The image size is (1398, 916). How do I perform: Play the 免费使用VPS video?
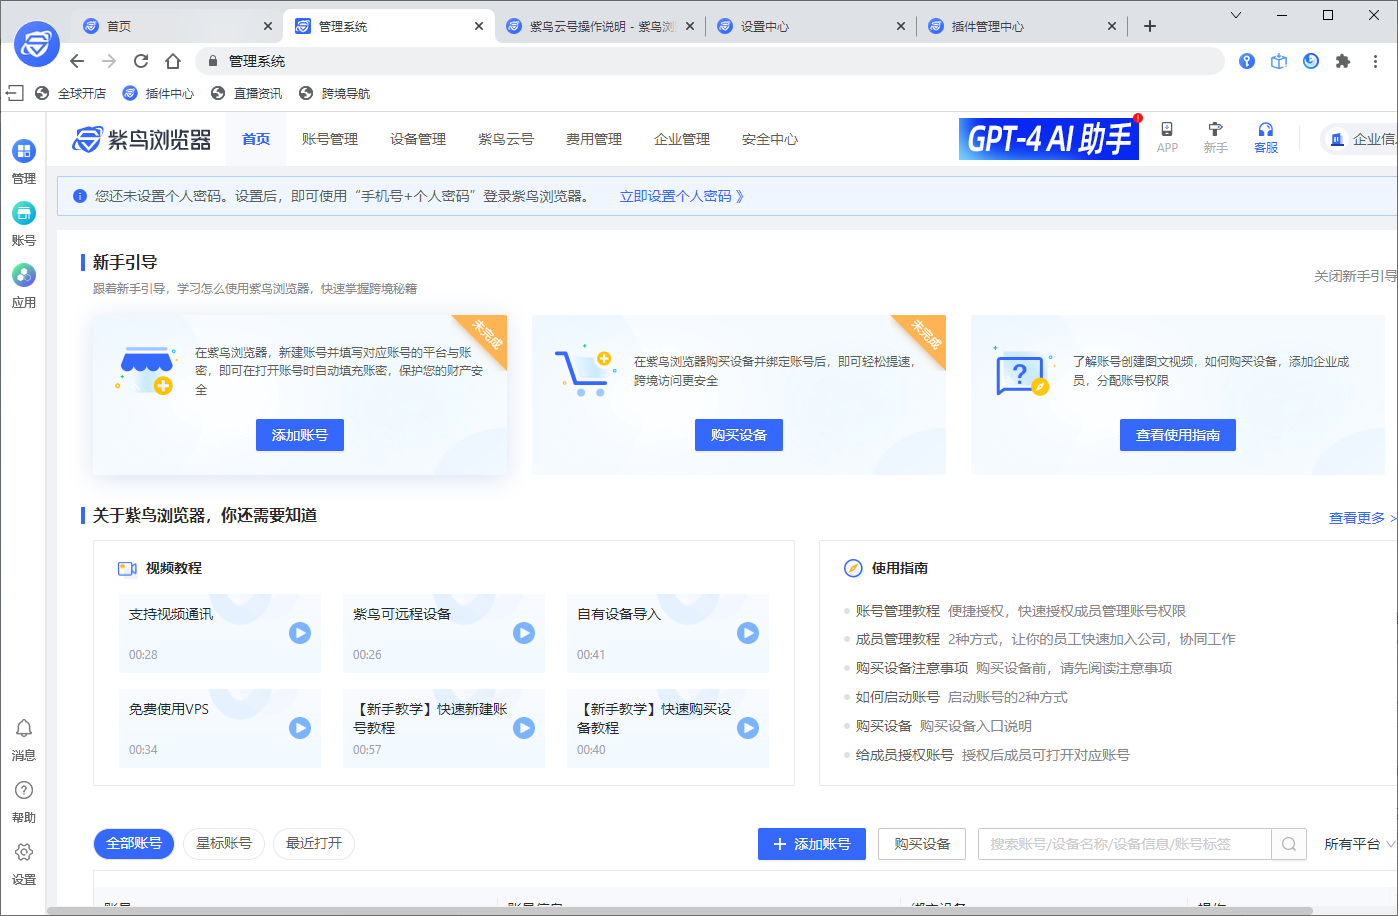point(299,728)
